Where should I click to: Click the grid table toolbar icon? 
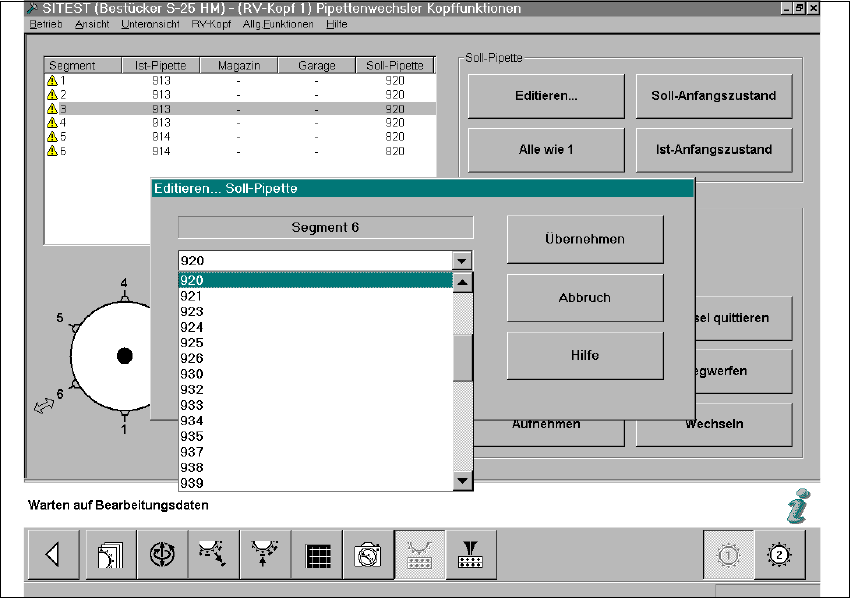tap(318, 555)
